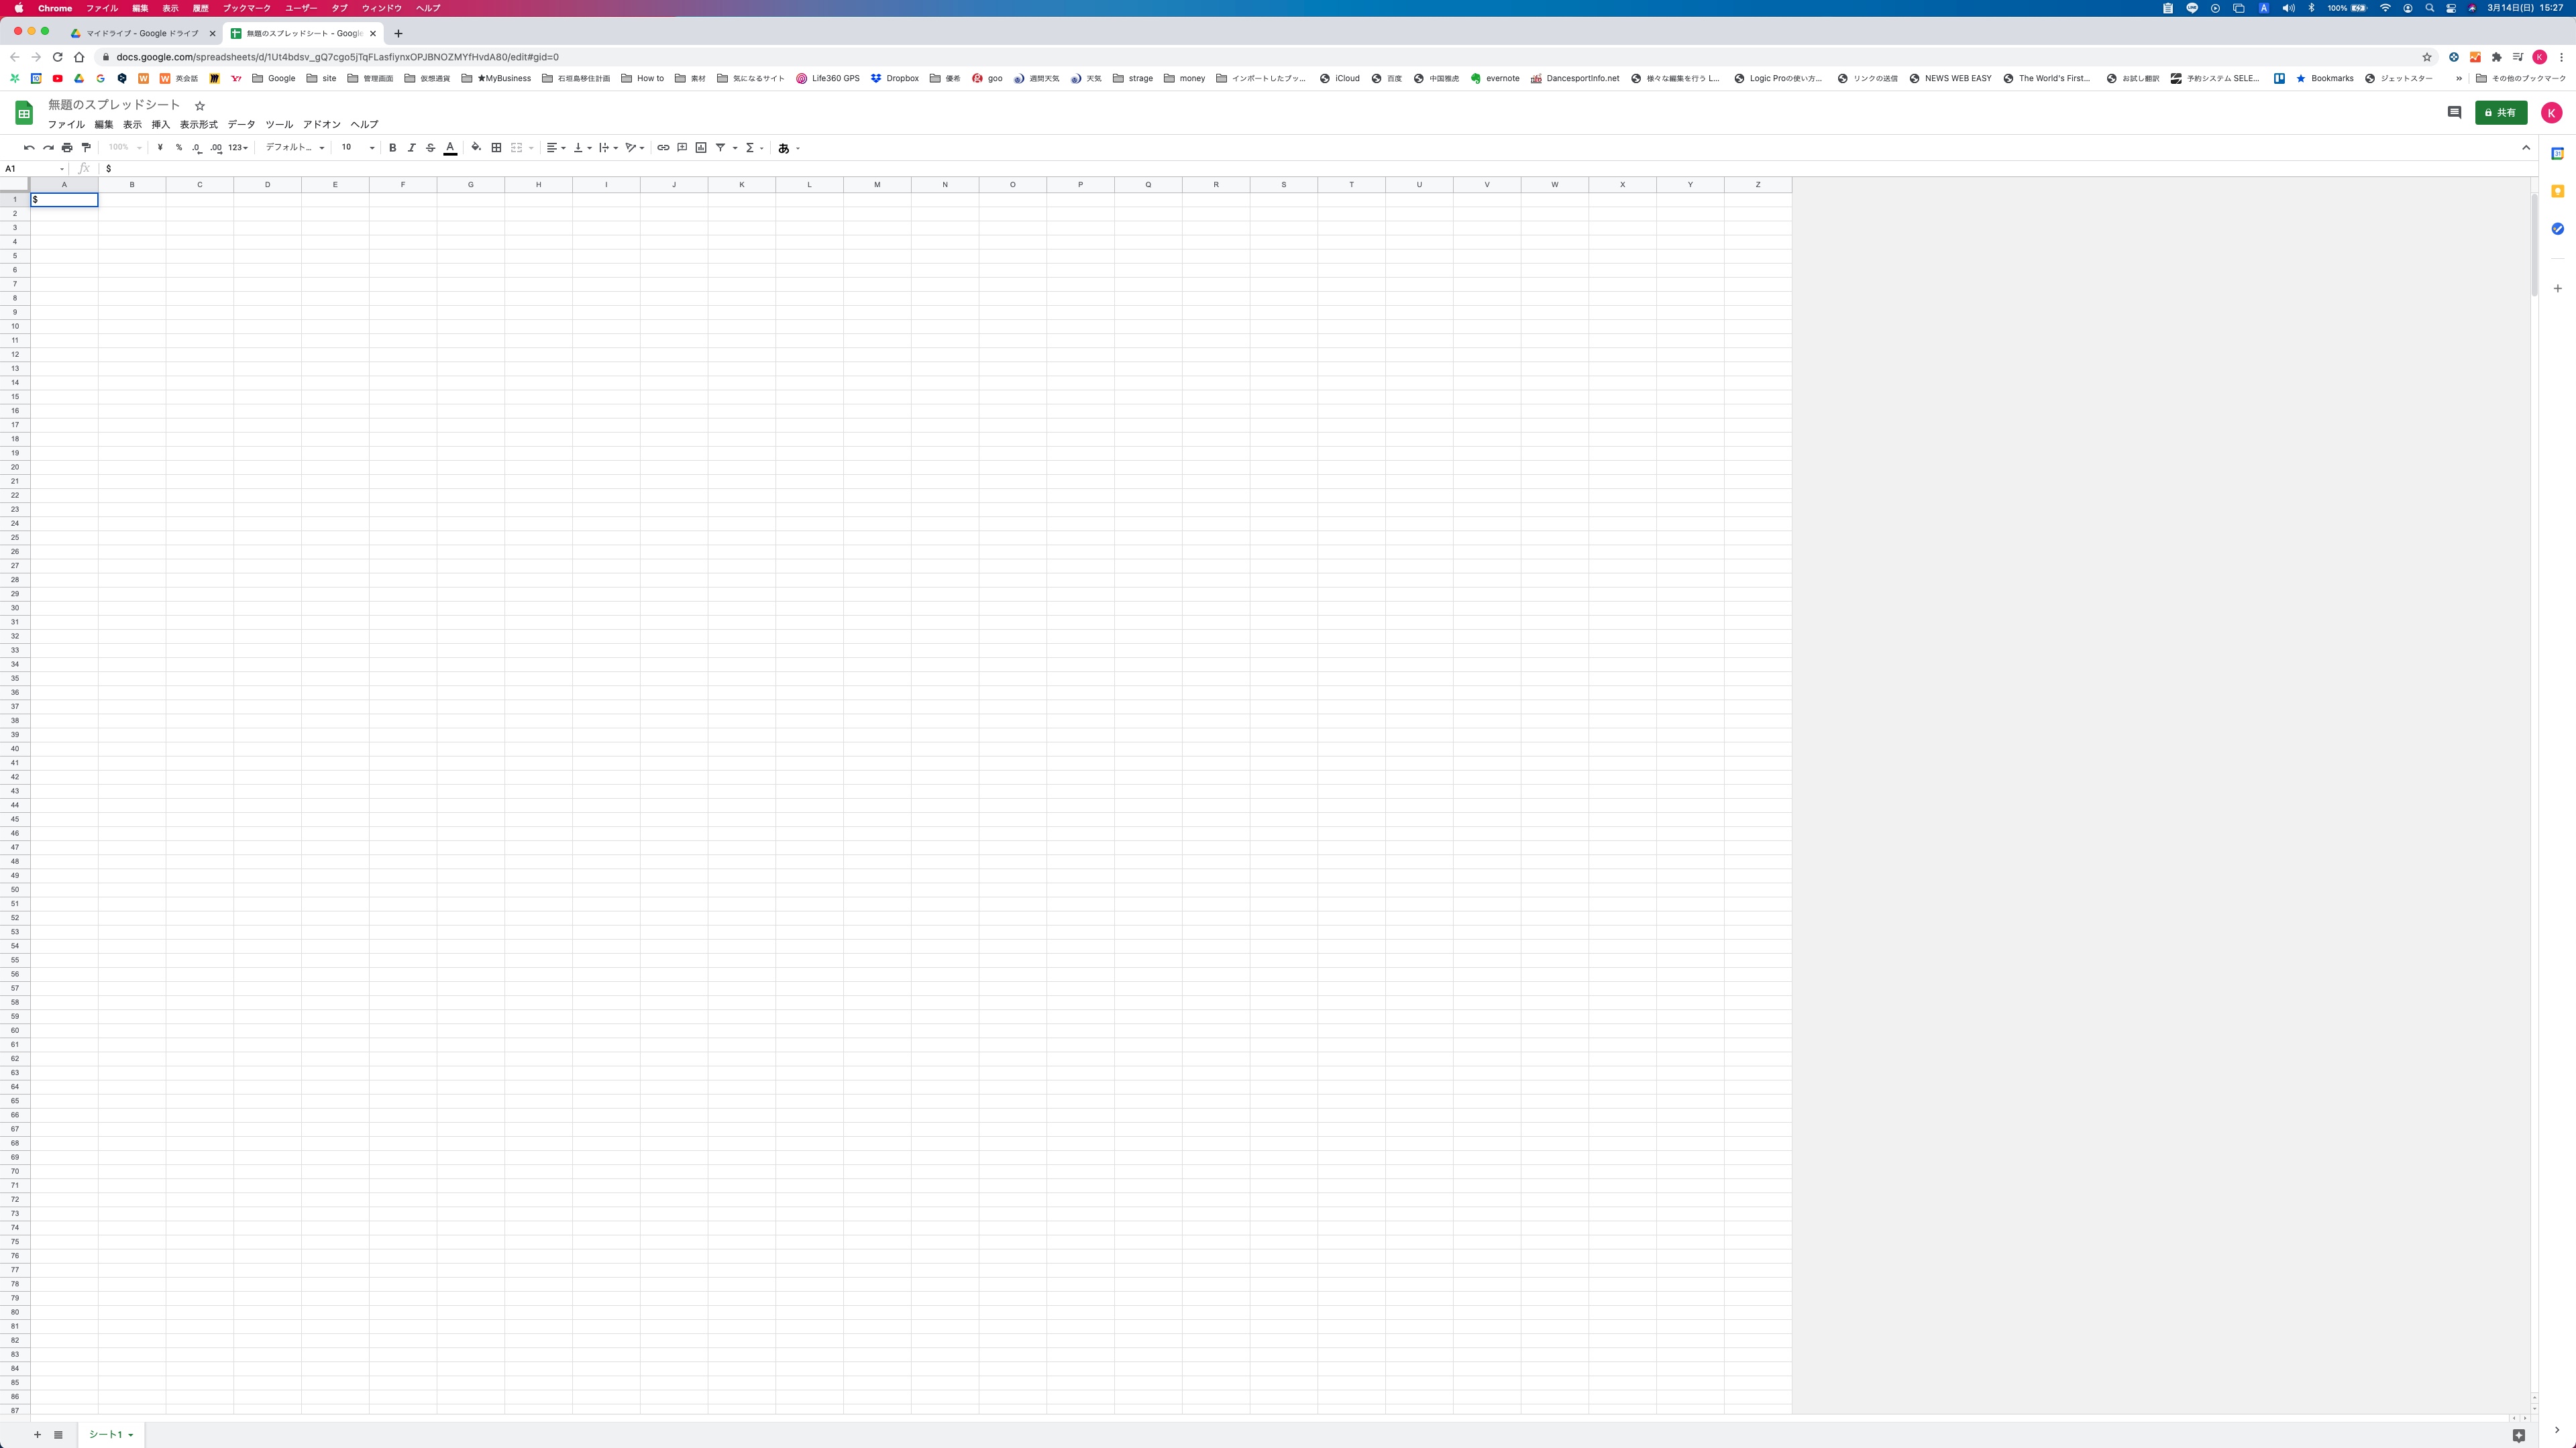Open the データ menu
Screen dimensions: 2576x1448
[x=241, y=125]
